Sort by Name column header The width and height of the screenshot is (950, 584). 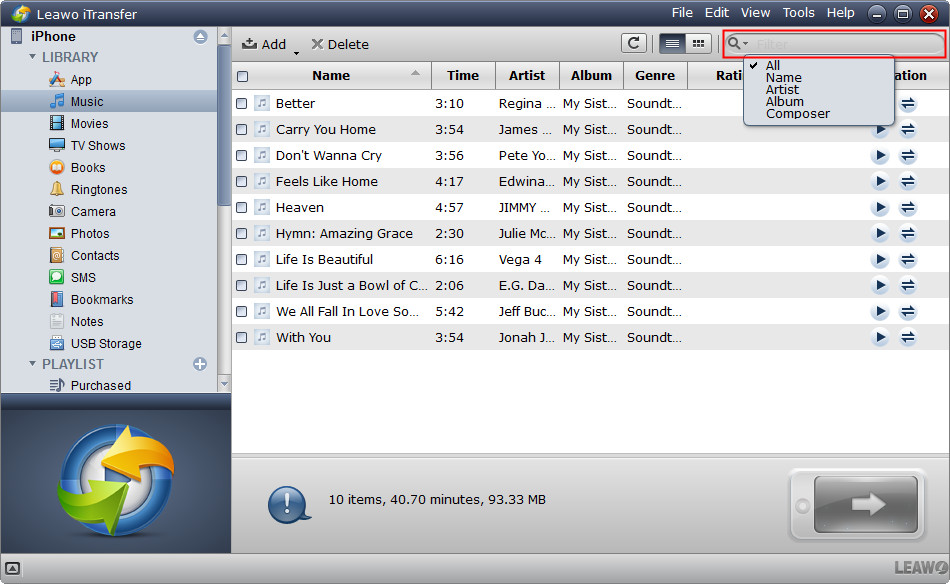point(331,76)
